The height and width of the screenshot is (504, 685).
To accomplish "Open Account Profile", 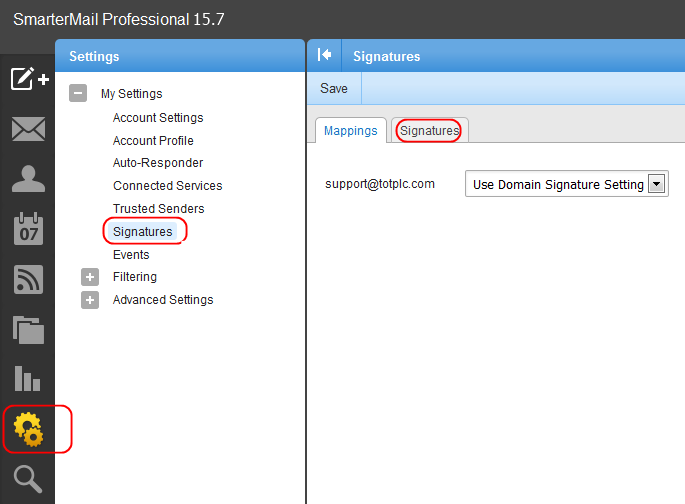I will click(x=153, y=141).
